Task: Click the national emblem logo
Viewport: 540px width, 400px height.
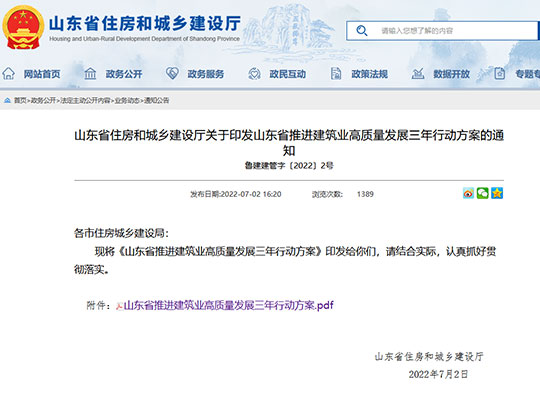Action: (23, 28)
